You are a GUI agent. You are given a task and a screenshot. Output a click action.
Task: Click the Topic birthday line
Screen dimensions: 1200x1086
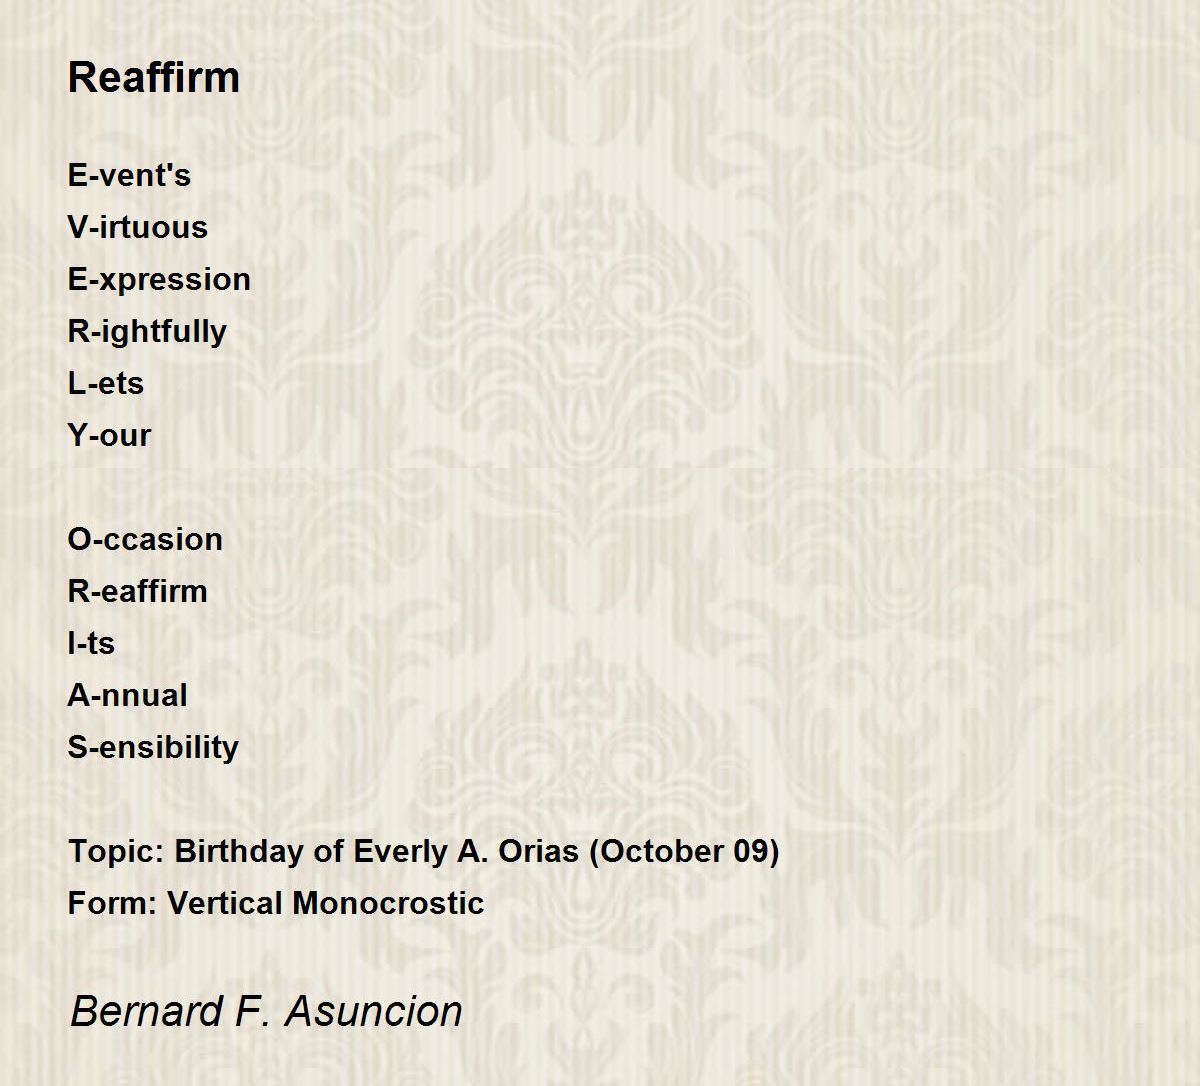[424, 851]
